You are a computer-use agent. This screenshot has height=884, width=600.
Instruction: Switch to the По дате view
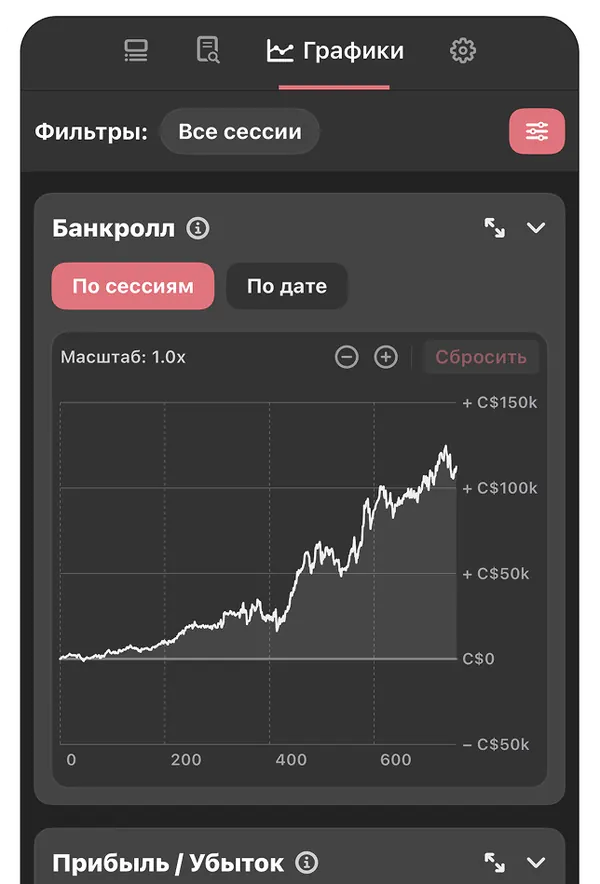coord(286,286)
